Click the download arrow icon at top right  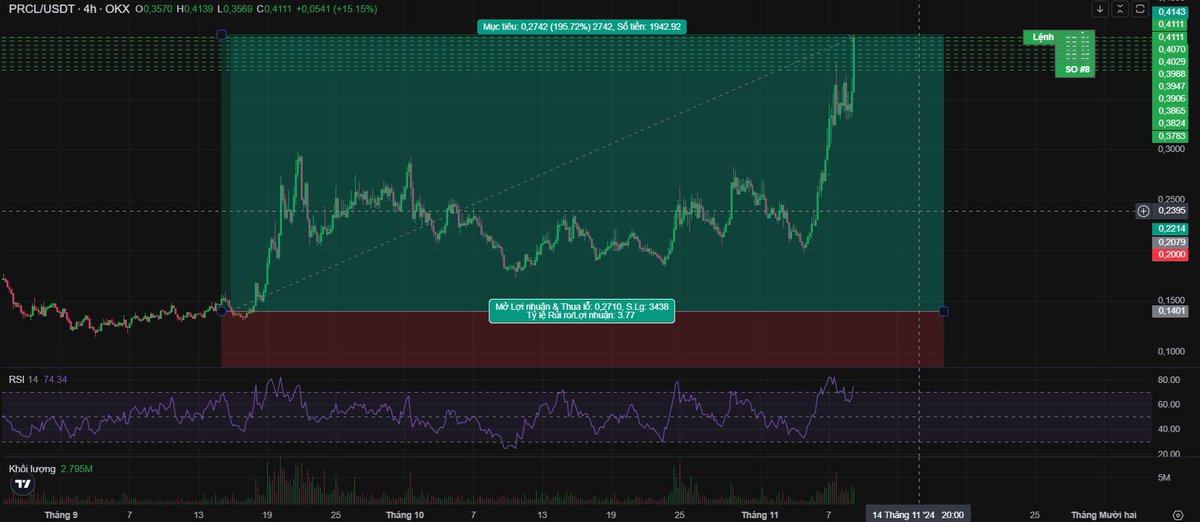tap(1101, 9)
